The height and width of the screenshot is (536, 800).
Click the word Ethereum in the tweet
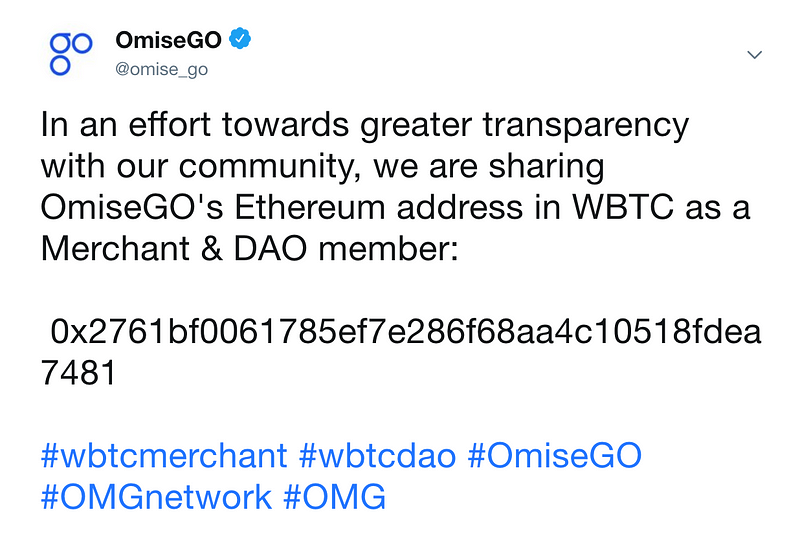click(x=310, y=207)
